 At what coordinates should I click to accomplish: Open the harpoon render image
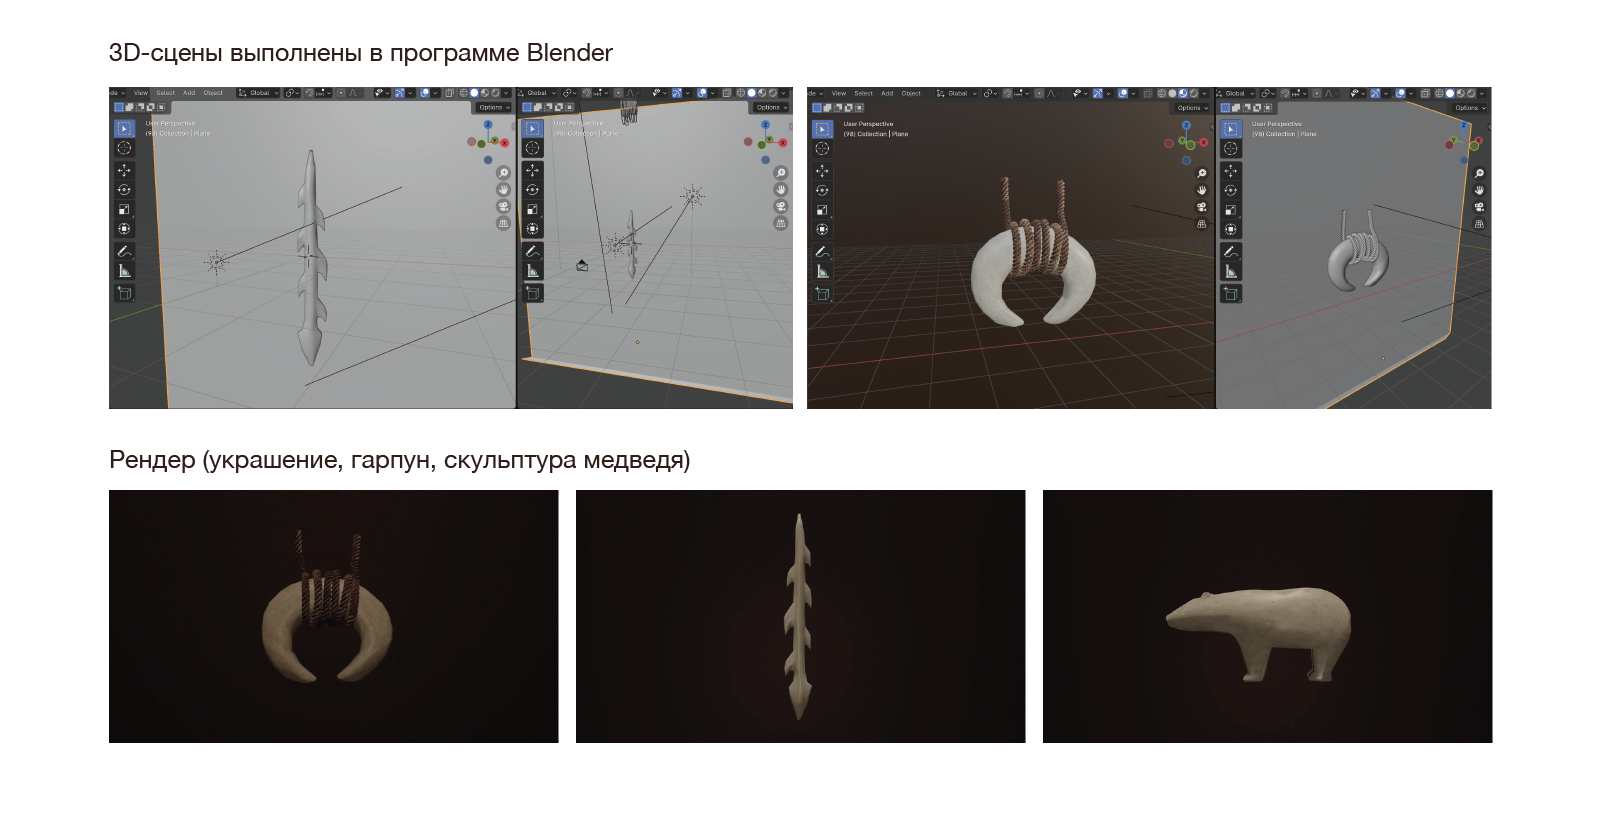point(801,616)
